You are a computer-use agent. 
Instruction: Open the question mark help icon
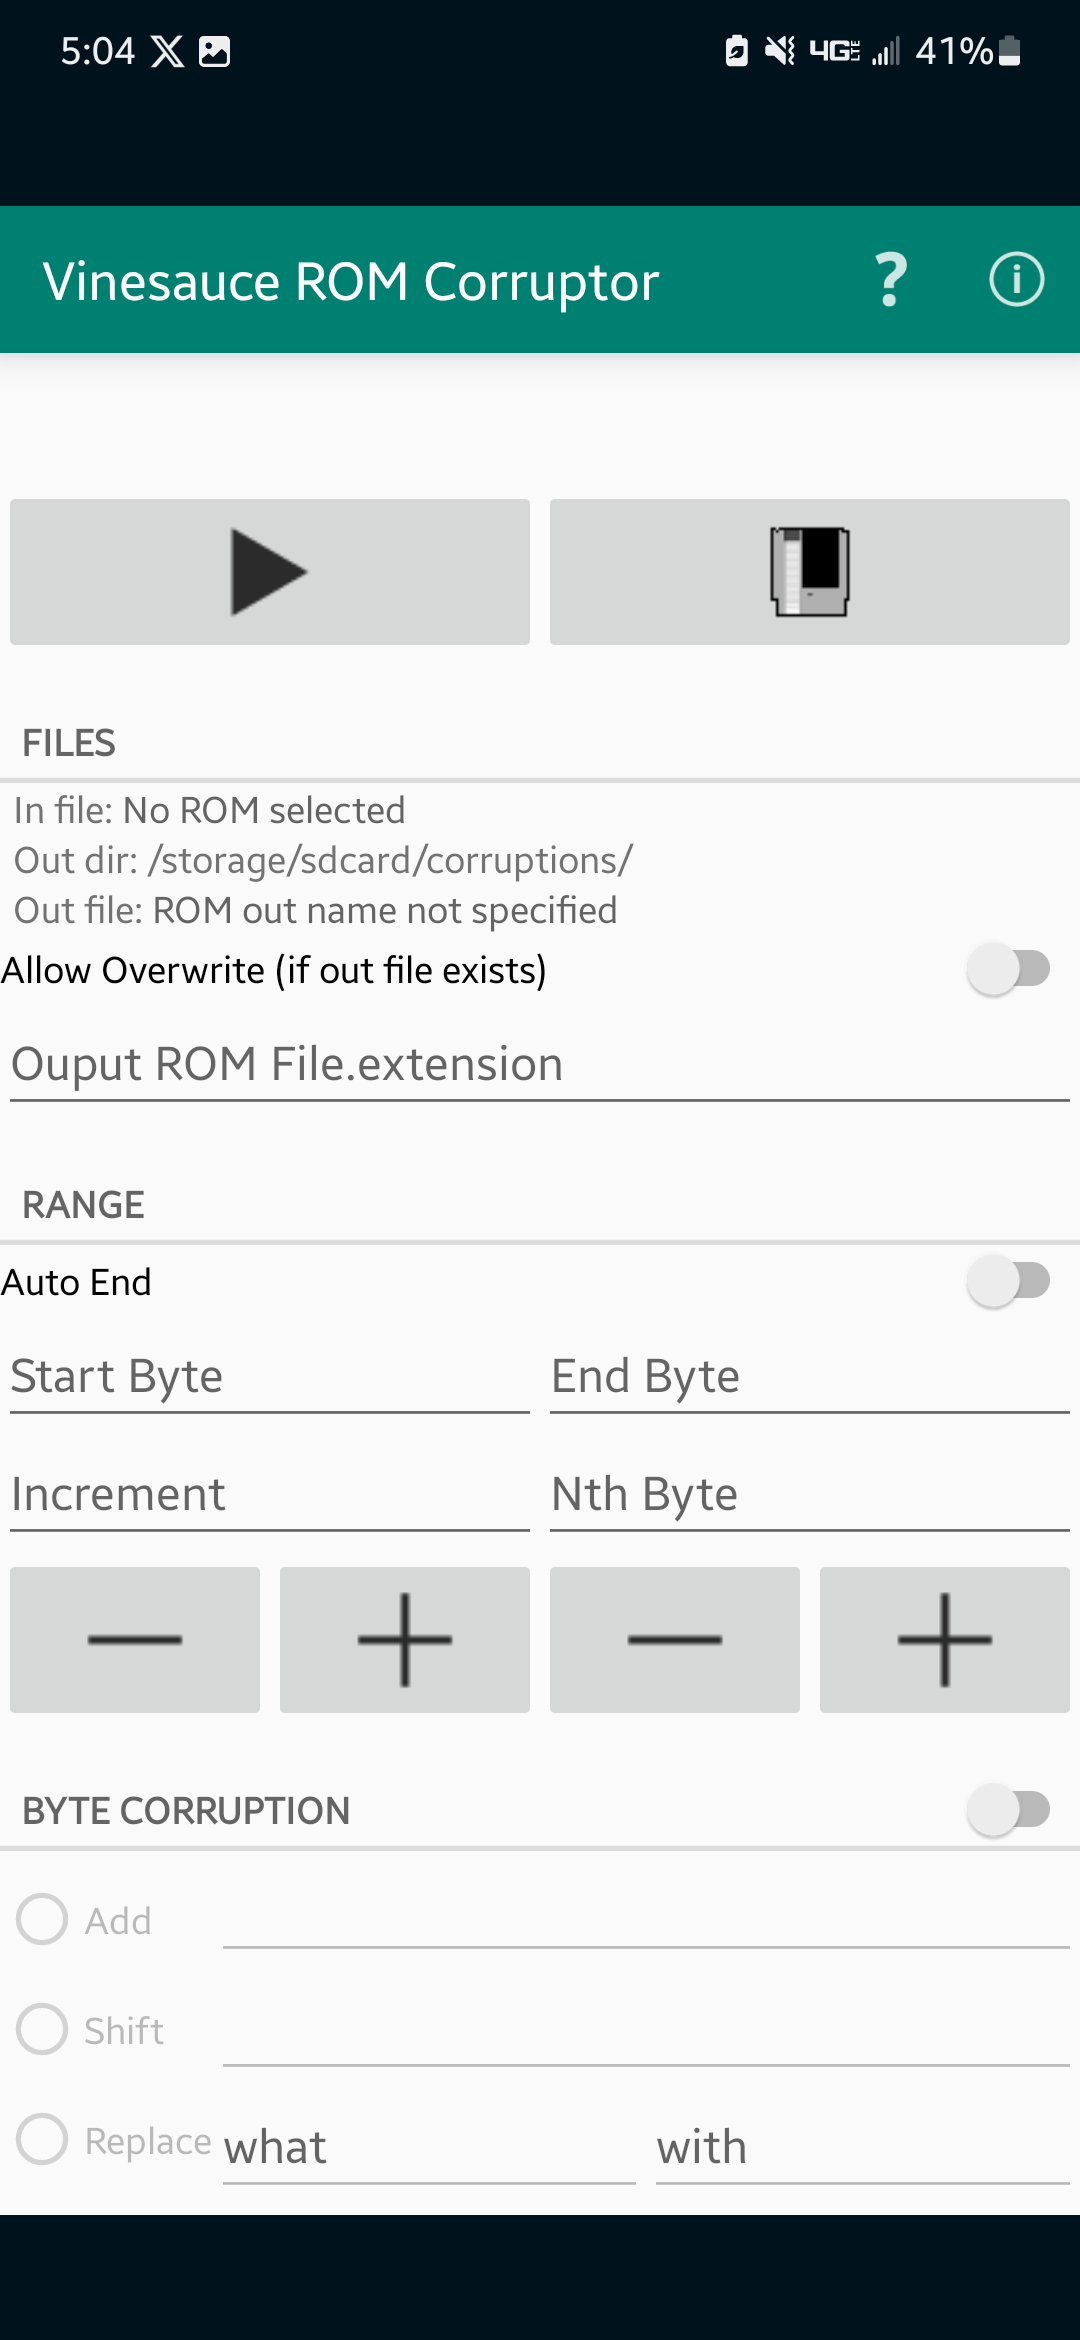click(x=891, y=280)
